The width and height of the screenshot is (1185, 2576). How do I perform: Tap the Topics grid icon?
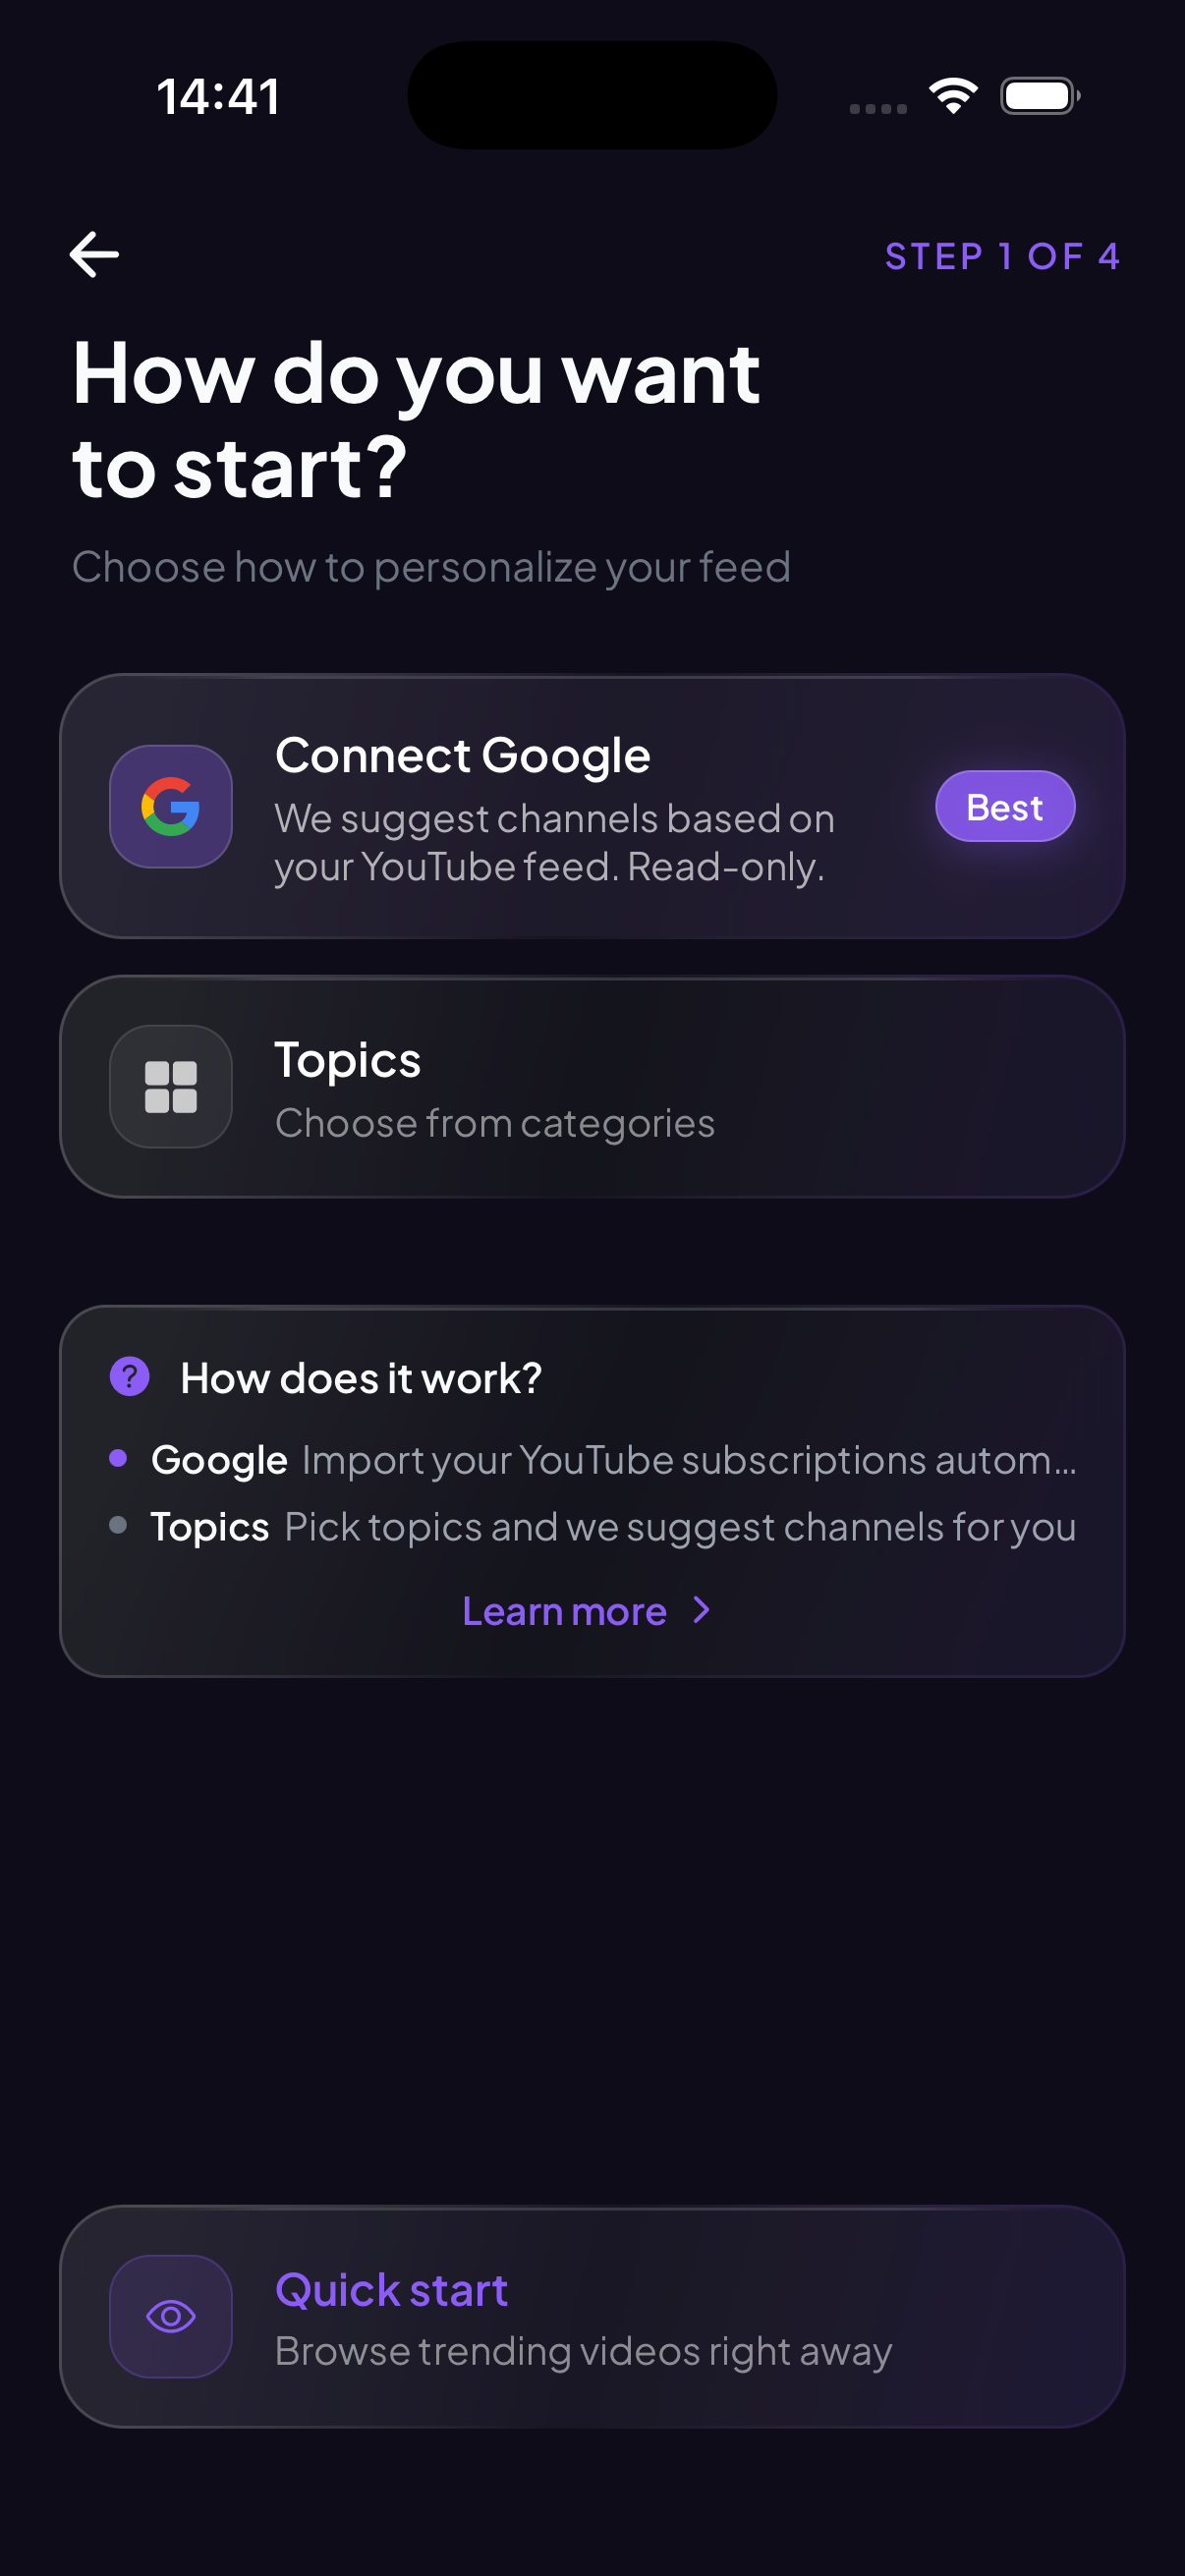coord(171,1087)
